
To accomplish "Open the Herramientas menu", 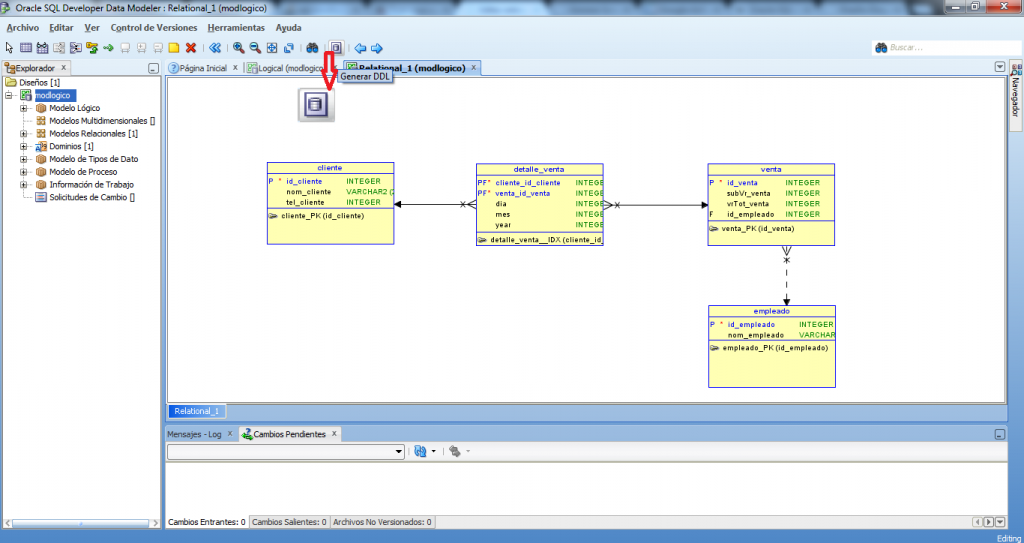I will 236,28.
